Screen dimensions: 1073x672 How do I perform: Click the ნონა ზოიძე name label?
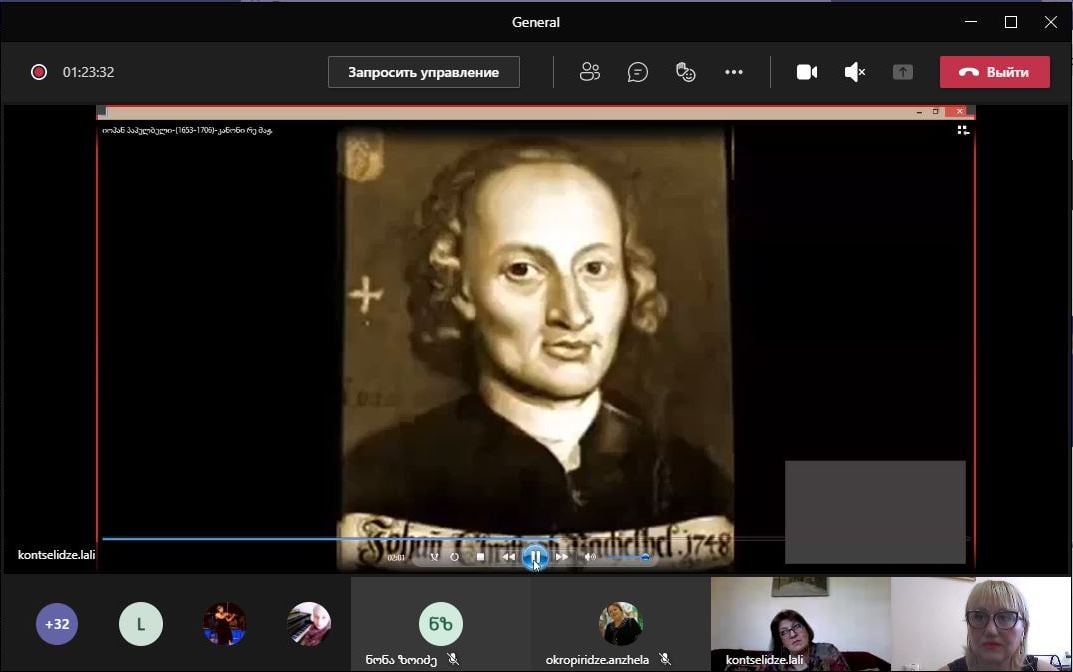pos(401,660)
